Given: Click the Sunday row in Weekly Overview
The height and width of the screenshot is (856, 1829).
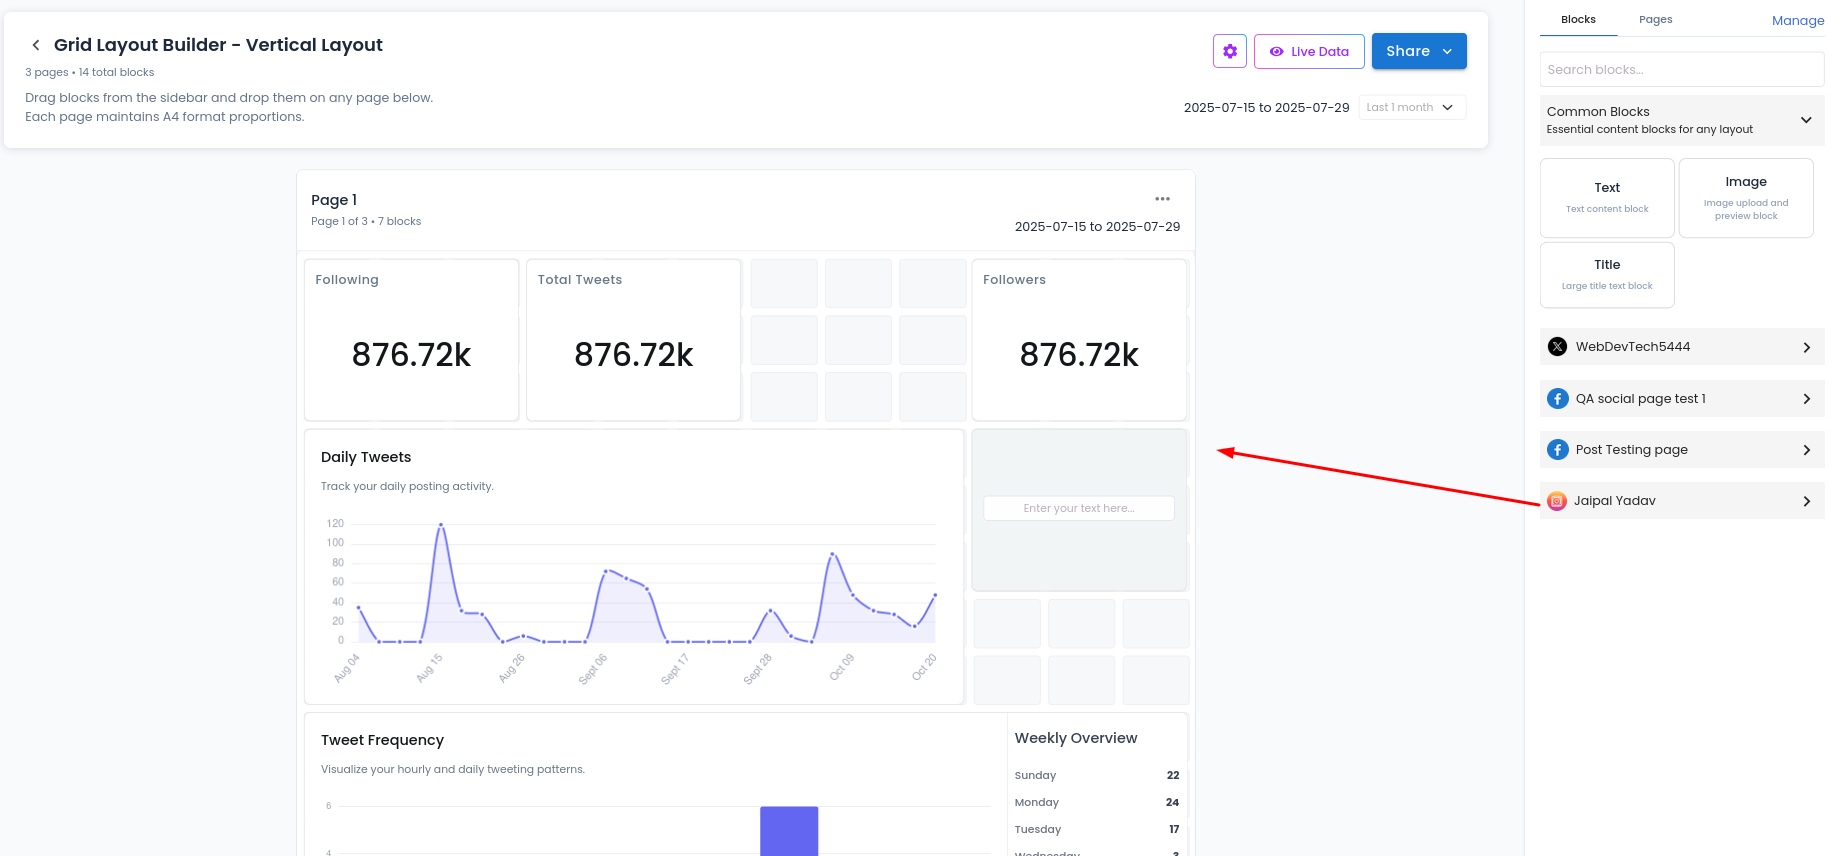Looking at the screenshot, I should pyautogui.click(x=1097, y=775).
